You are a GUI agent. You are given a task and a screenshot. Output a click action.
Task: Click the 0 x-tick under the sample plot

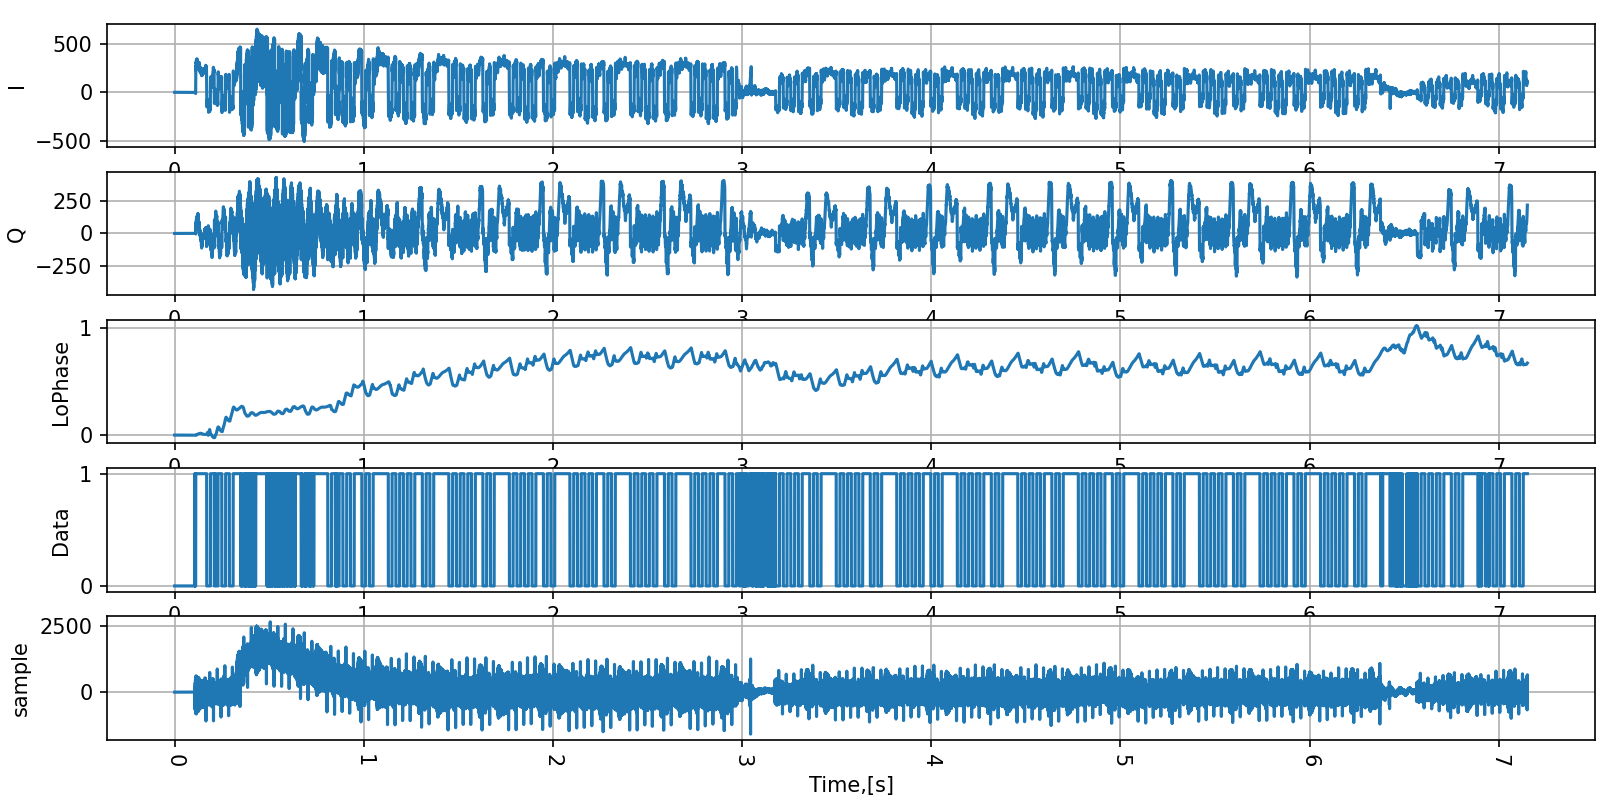(x=176, y=759)
